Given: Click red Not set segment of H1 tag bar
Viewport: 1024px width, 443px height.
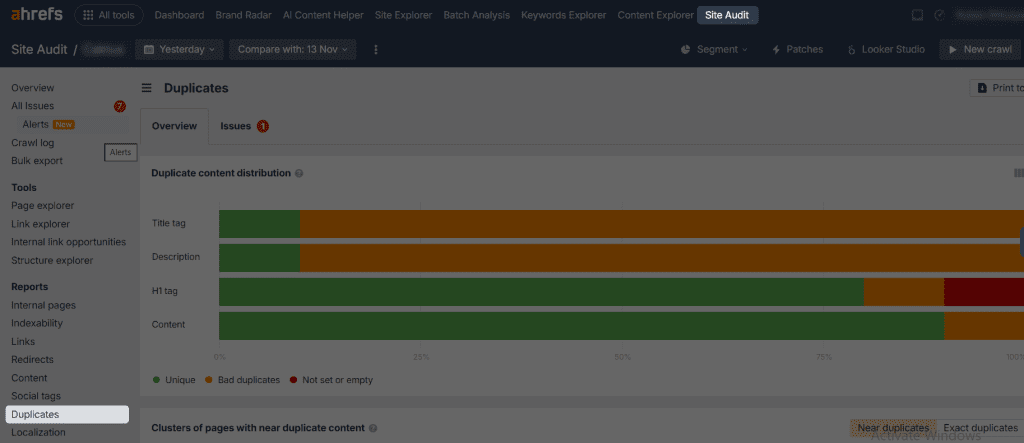Looking at the screenshot, I should [984, 291].
